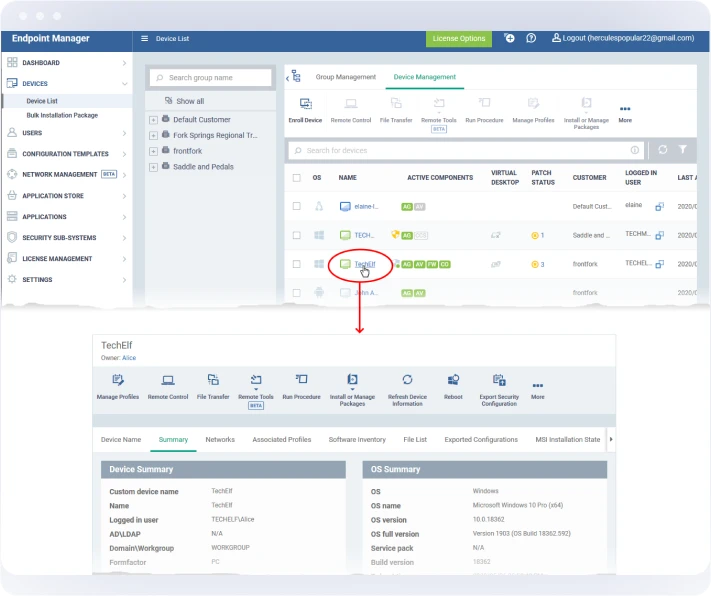The width and height of the screenshot is (711, 596).
Task: Click the License Options button
Action: tap(459, 39)
